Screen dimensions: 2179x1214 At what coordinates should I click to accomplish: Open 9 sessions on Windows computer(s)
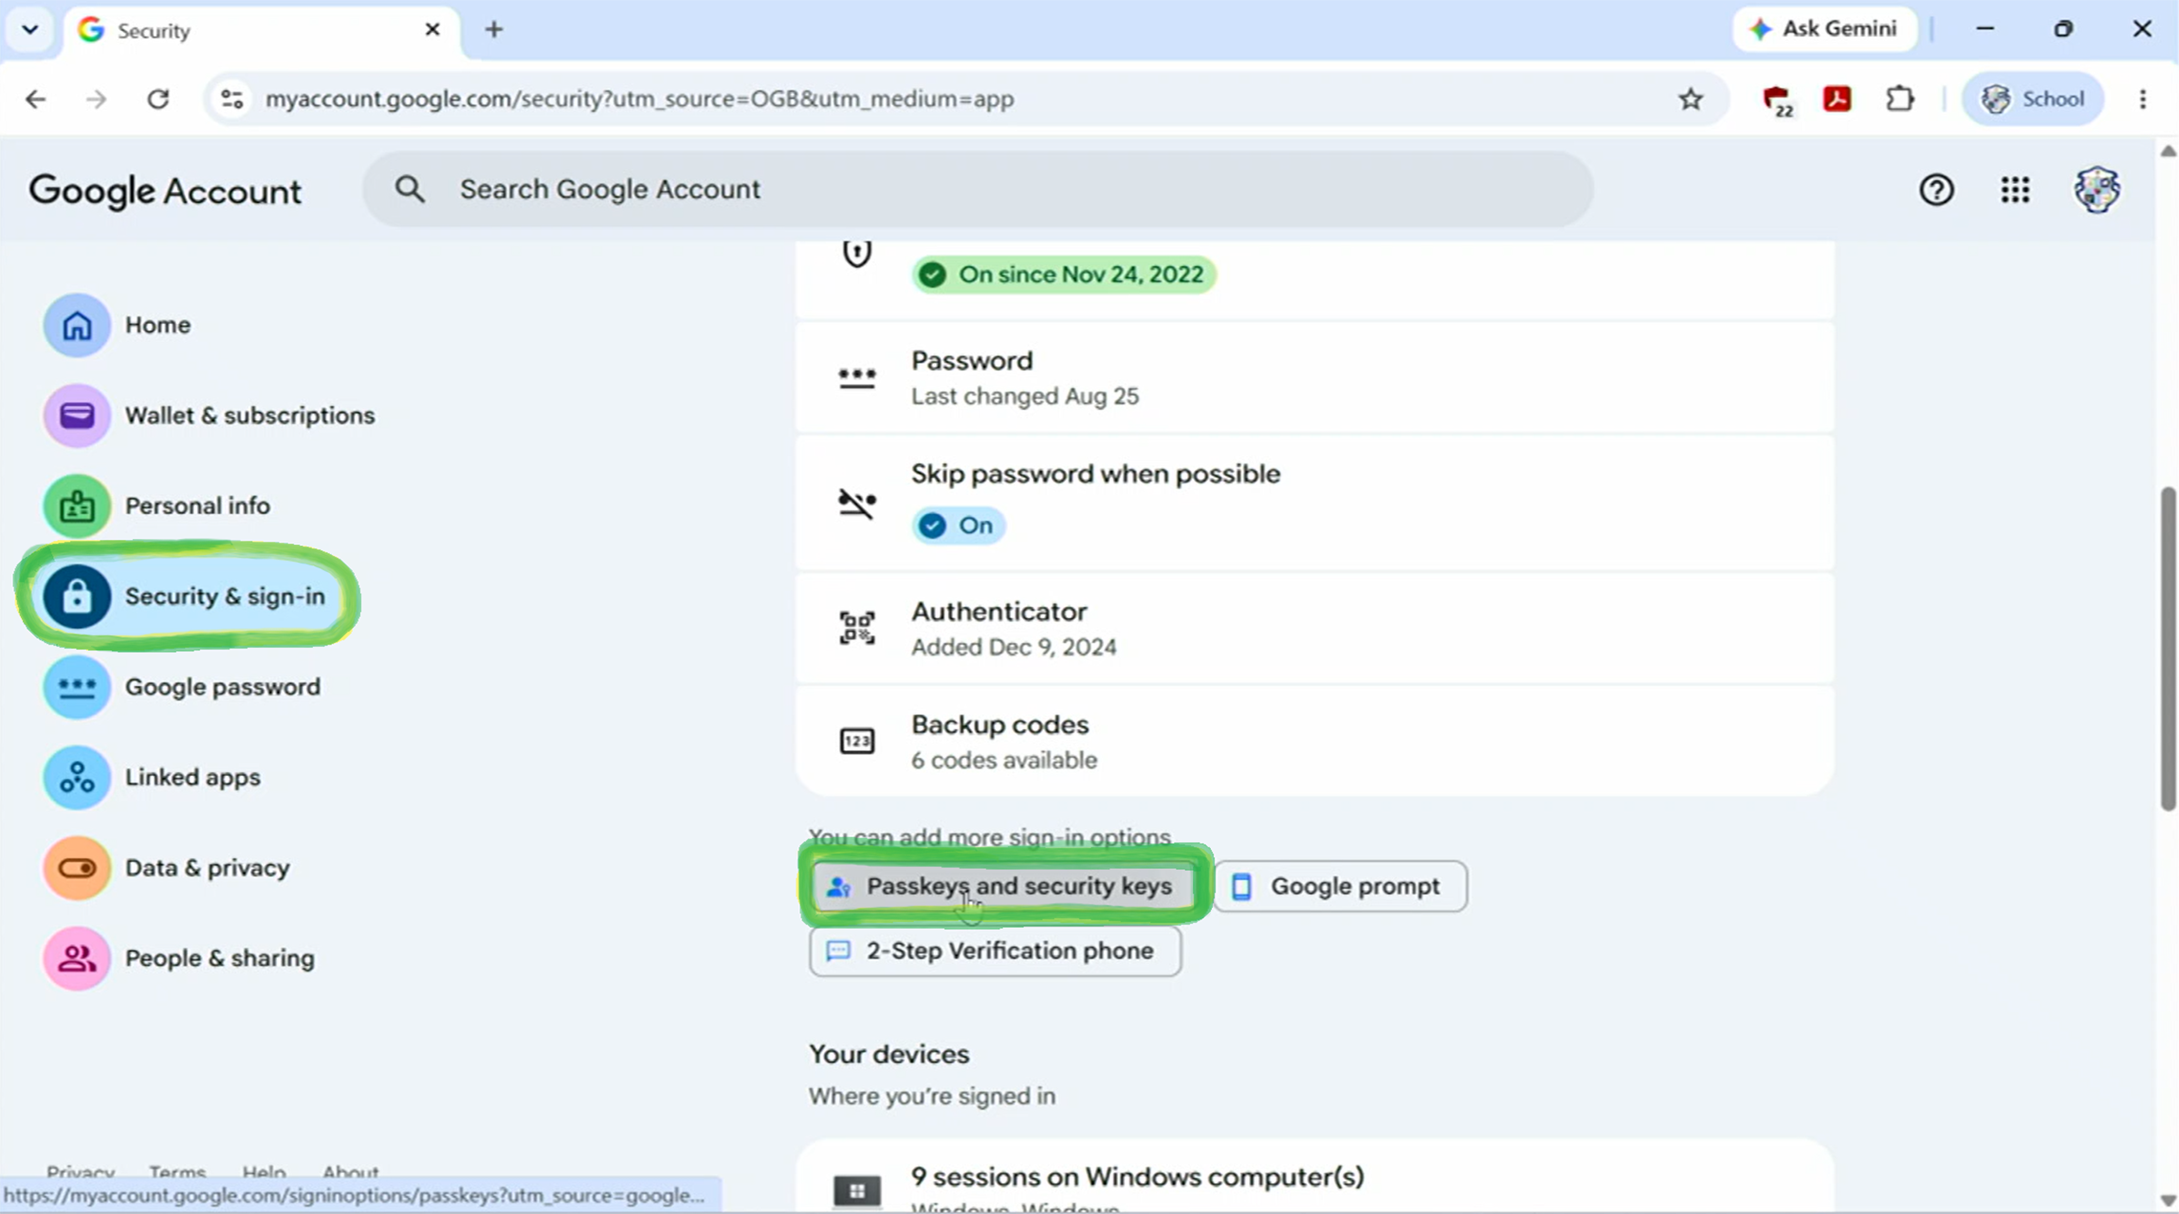1315,1178
